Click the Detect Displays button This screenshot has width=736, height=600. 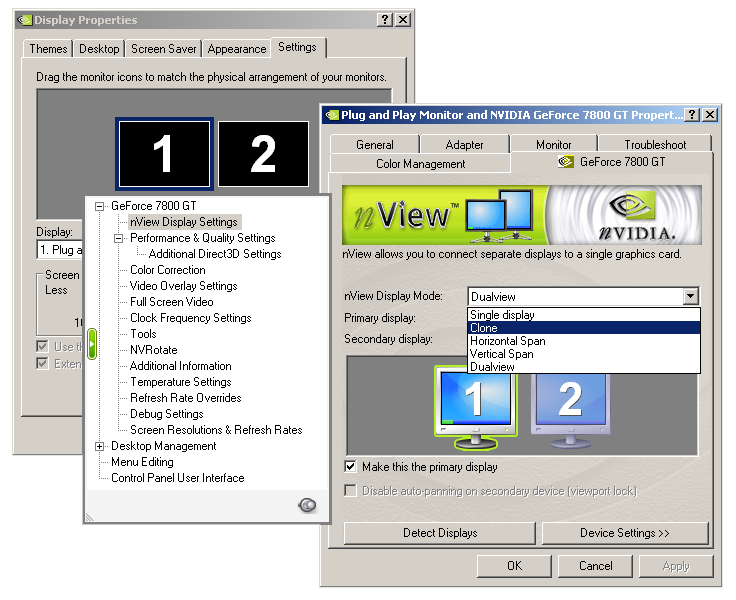pyautogui.click(x=440, y=533)
